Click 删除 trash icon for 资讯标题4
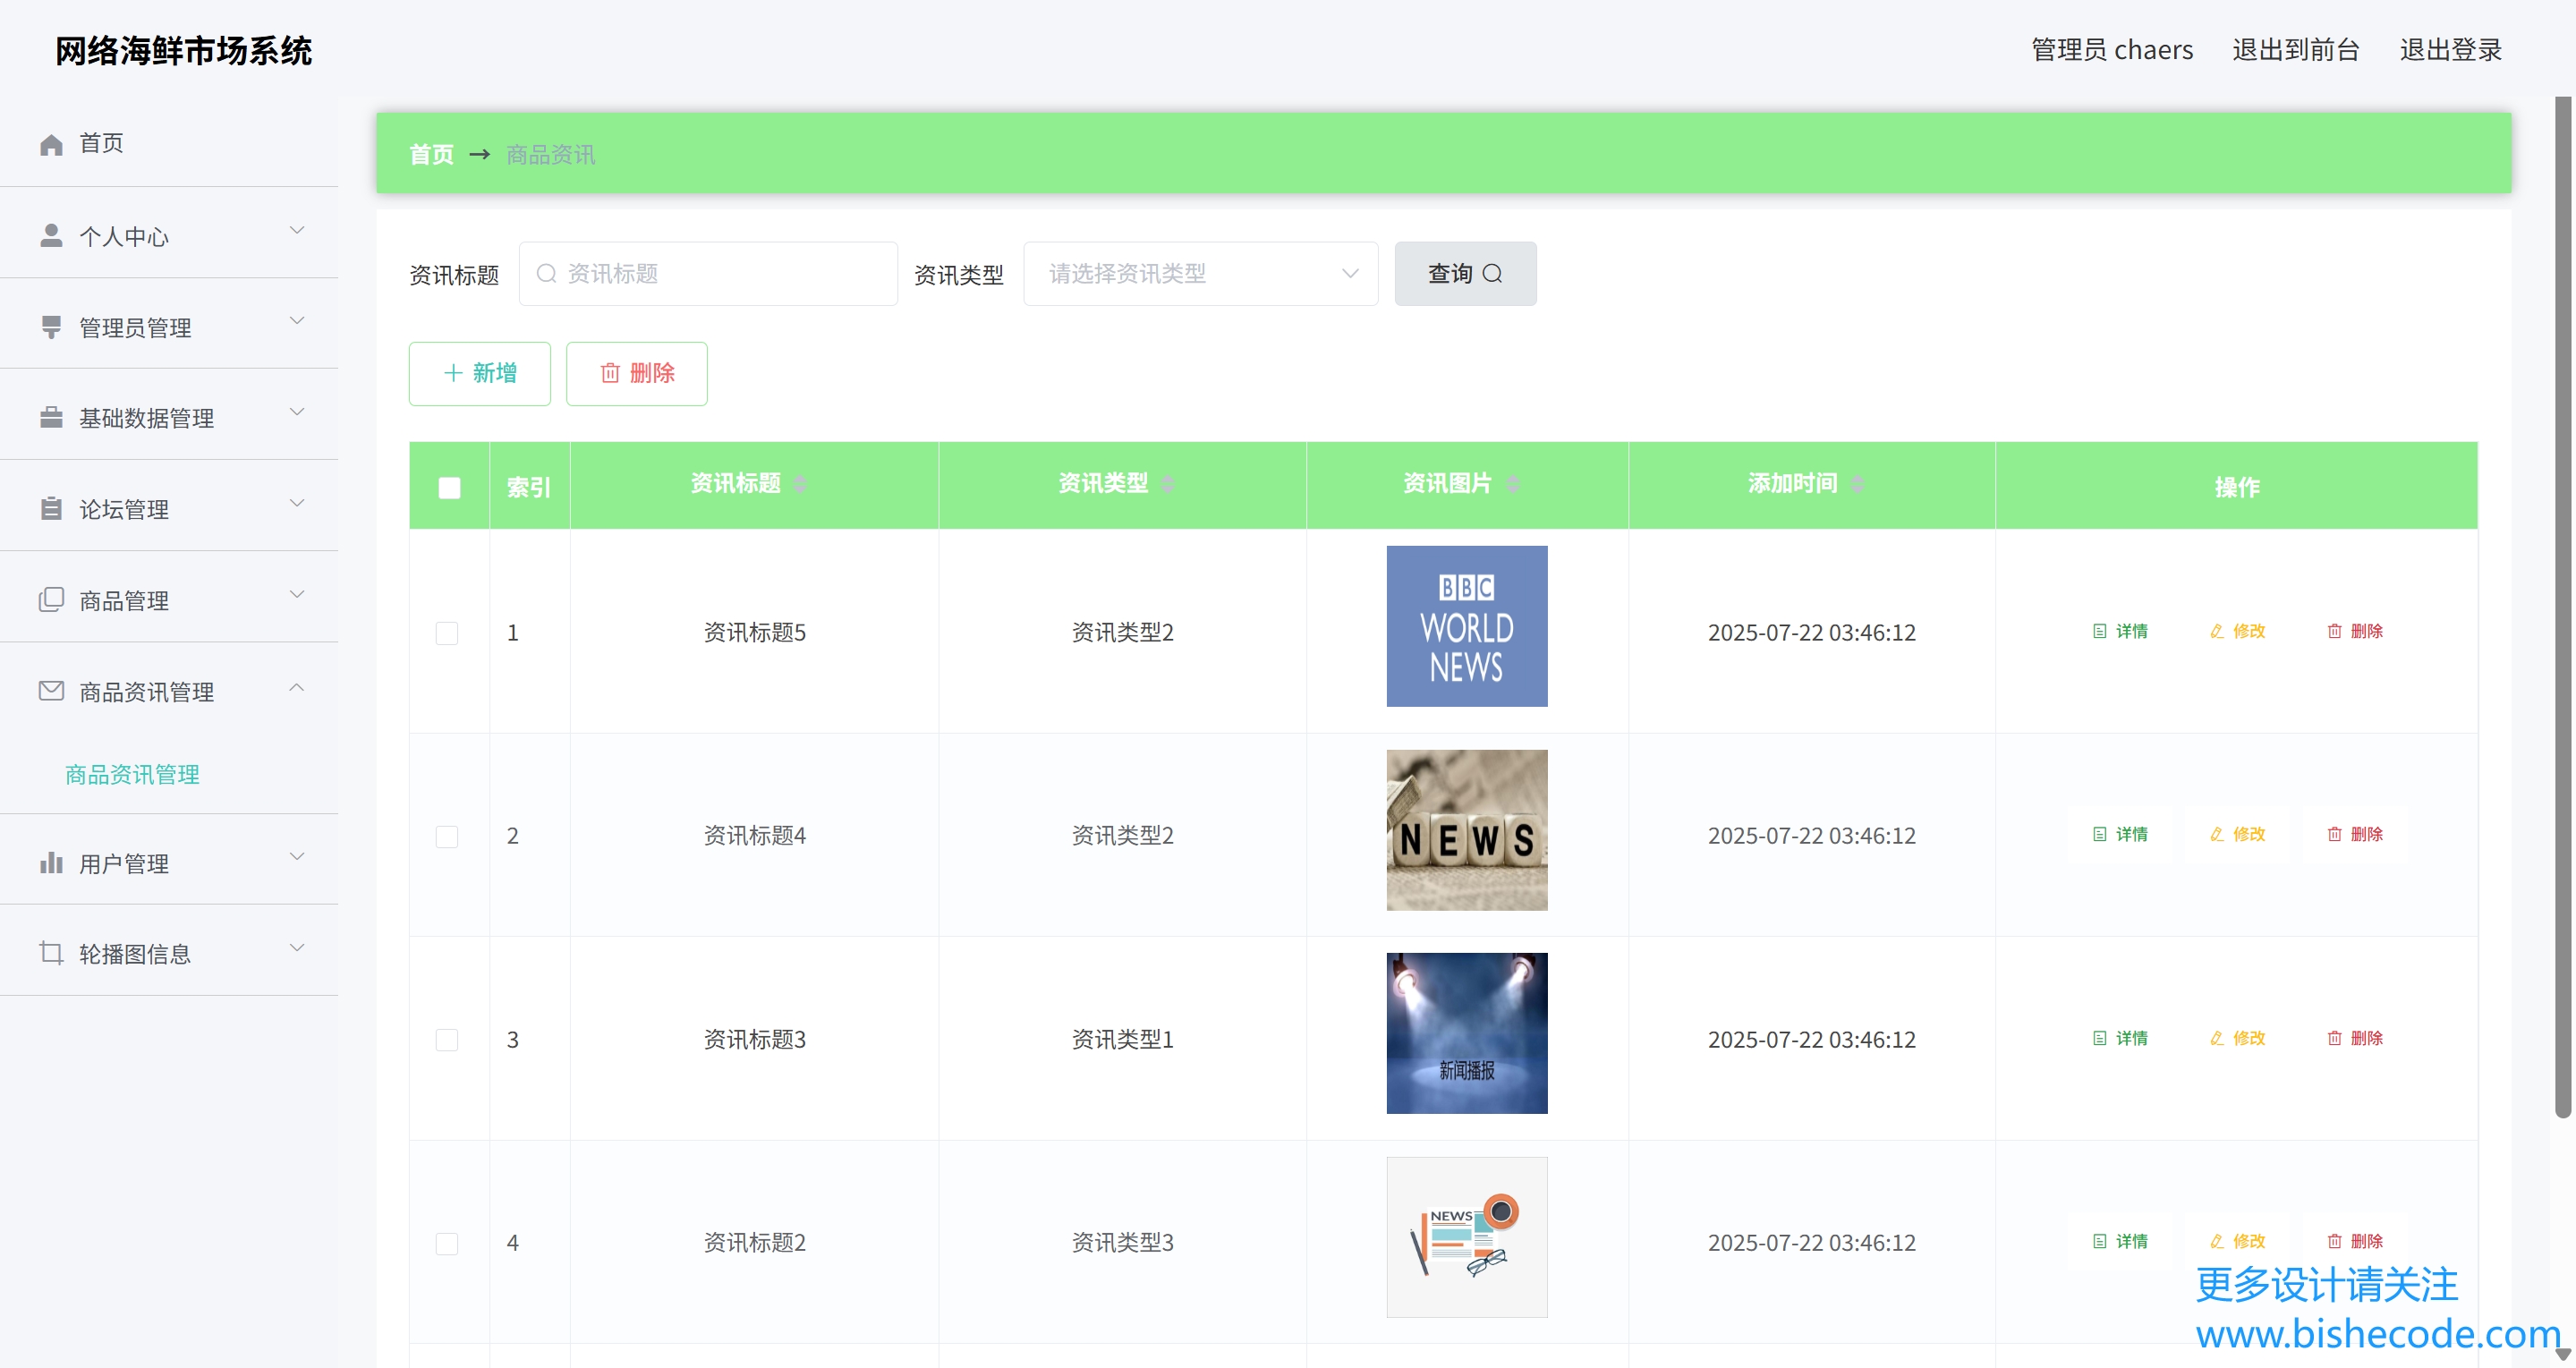The height and width of the screenshot is (1368, 2576). pyautogui.click(x=2334, y=834)
